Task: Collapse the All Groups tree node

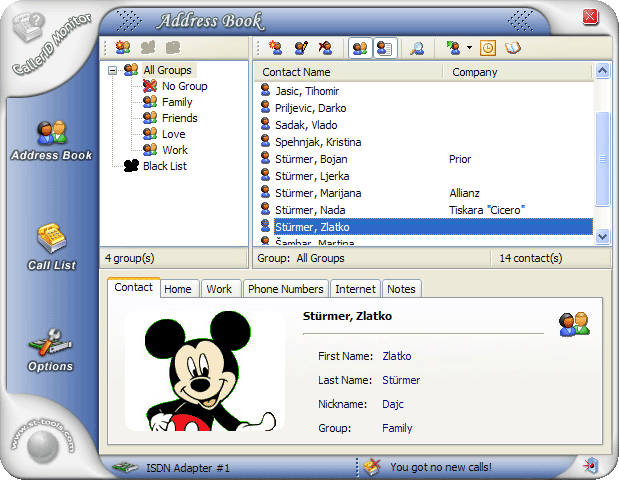Action: tap(113, 71)
